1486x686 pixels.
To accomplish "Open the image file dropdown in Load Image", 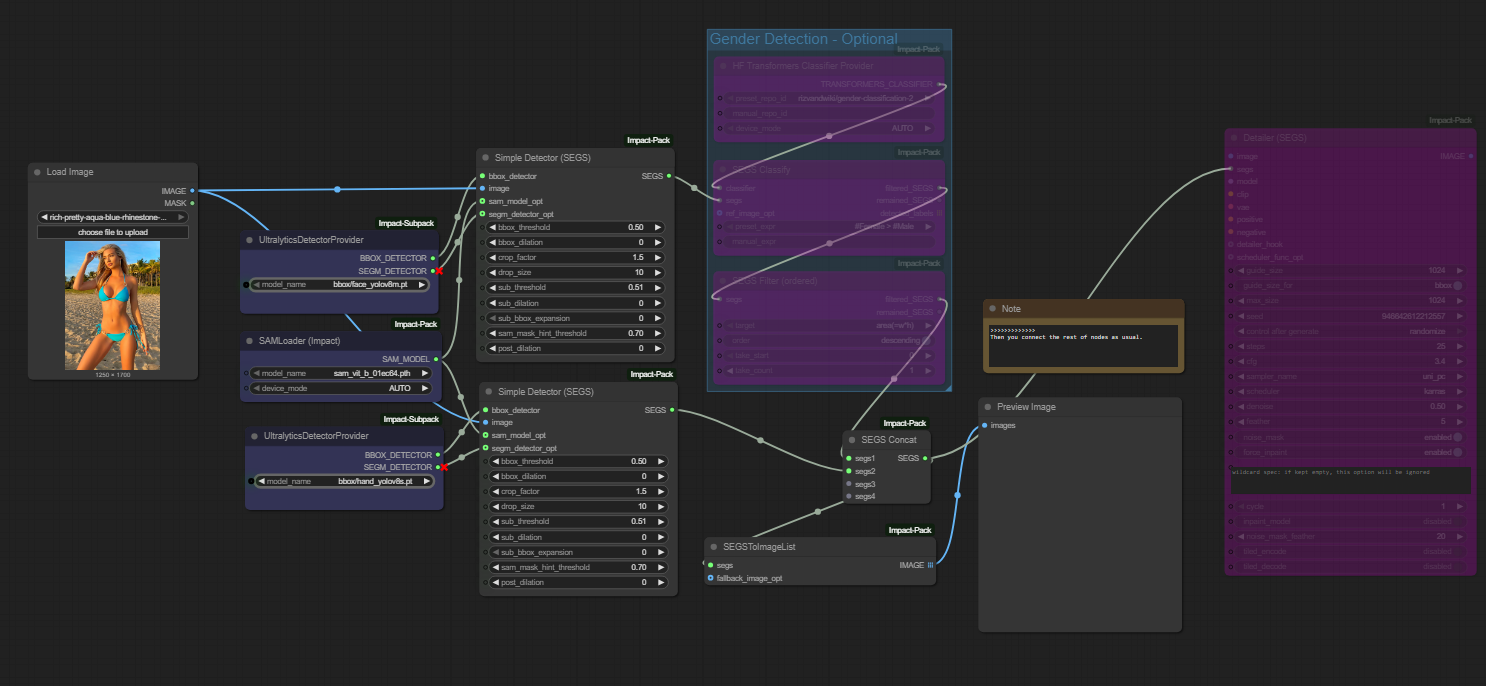I will (113, 217).
